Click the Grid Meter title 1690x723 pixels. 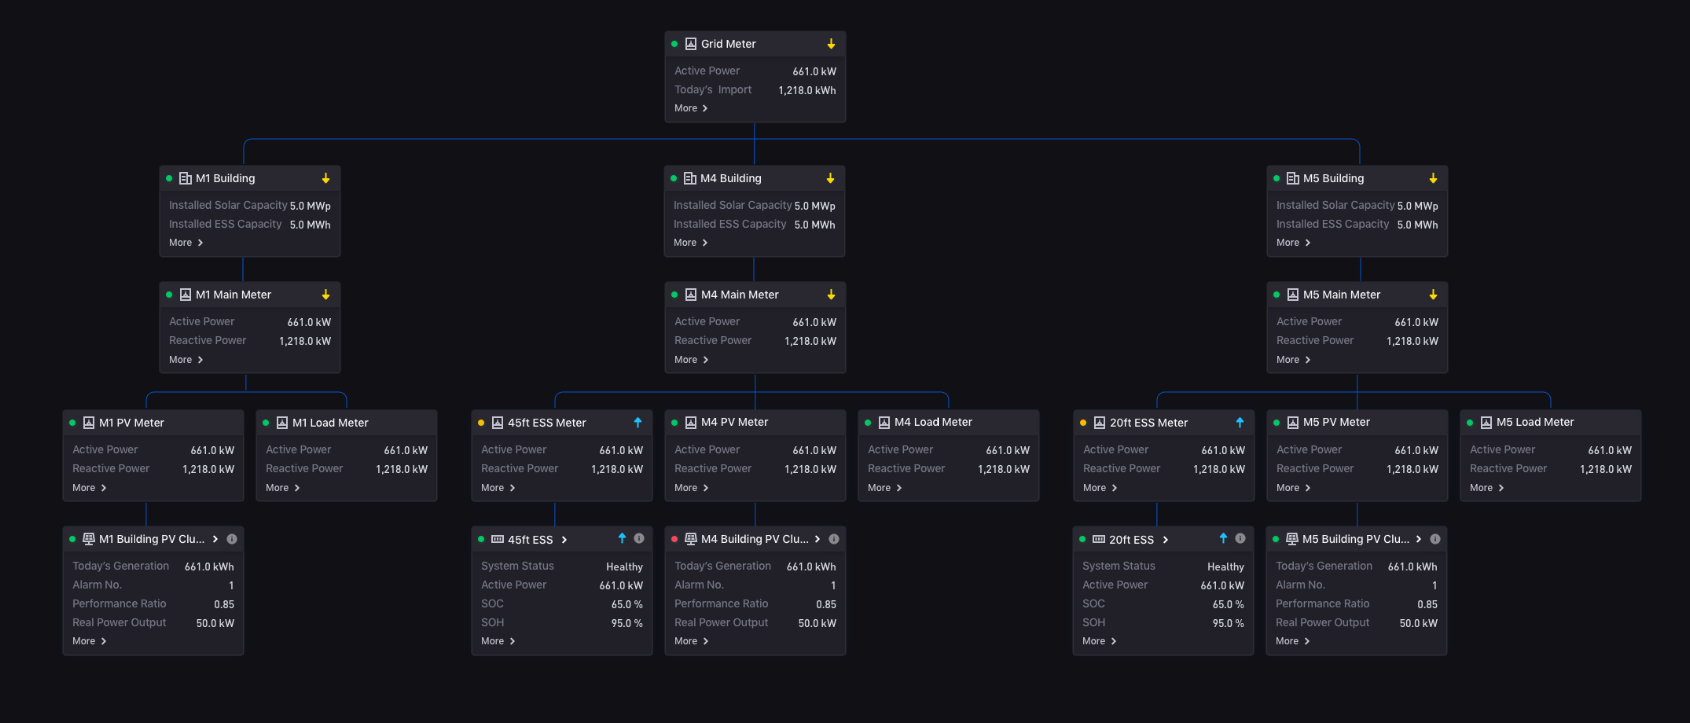[728, 44]
